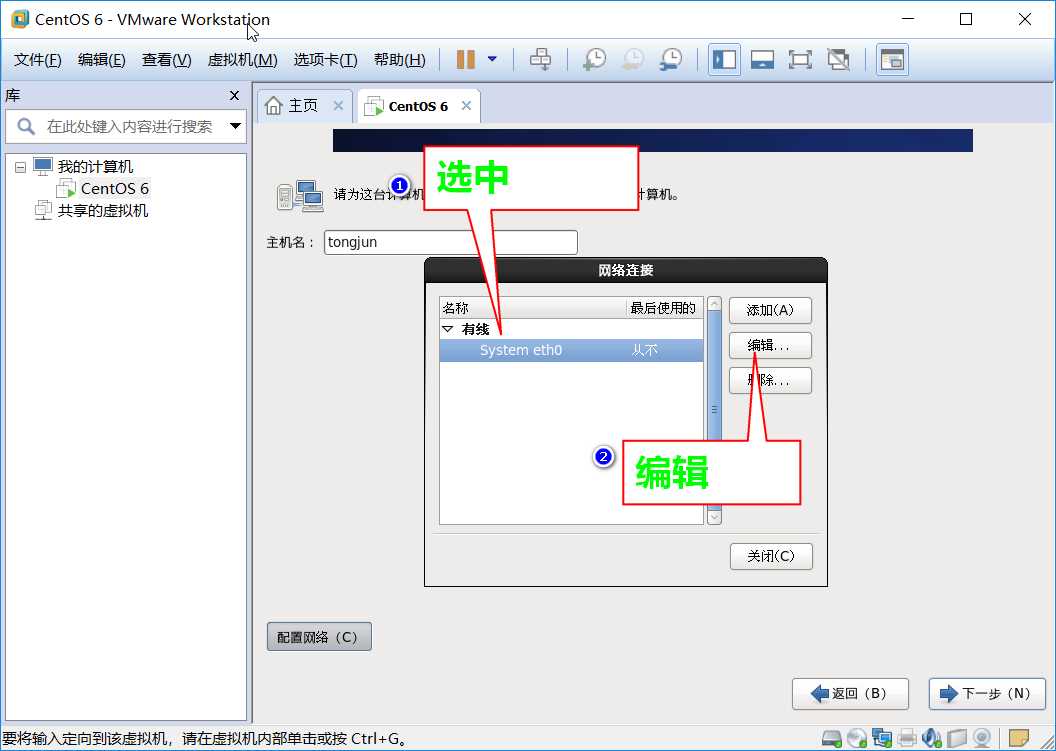The height and width of the screenshot is (751, 1056).
Task: Collapse the 我的计算机 tree node
Action: [x=20, y=166]
